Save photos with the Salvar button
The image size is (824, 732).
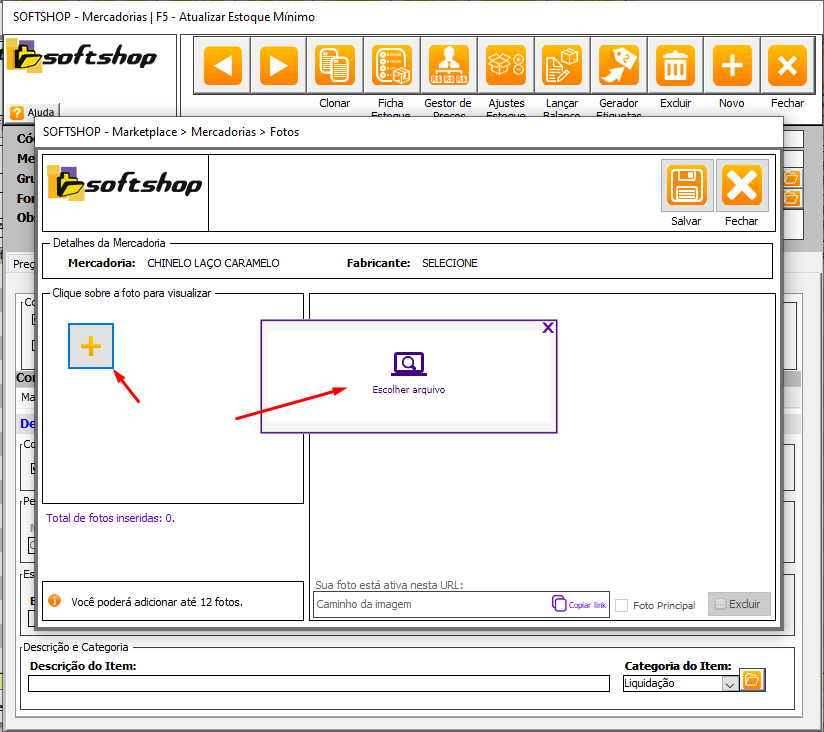click(x=686, y=186)
